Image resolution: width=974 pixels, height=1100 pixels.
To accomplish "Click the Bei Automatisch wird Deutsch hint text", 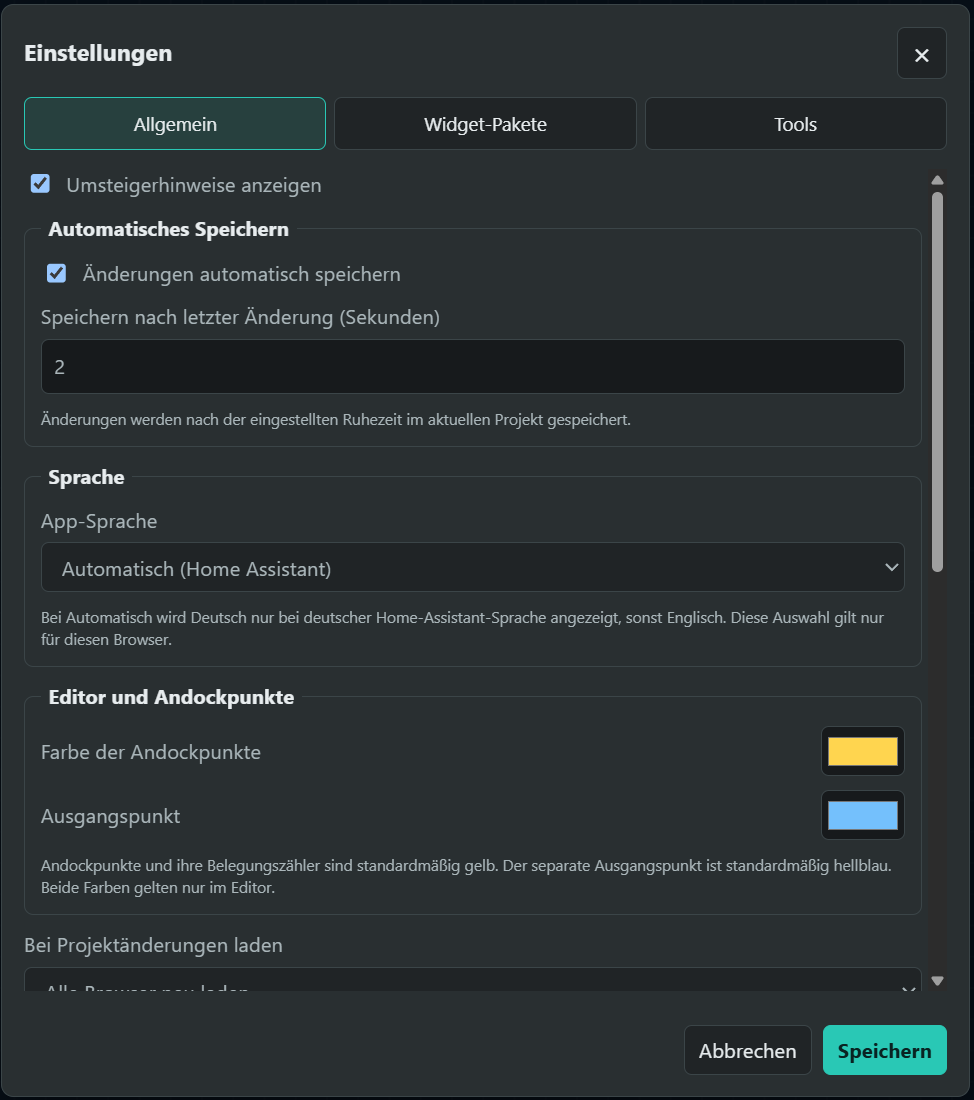I will (x=462, y=629).
